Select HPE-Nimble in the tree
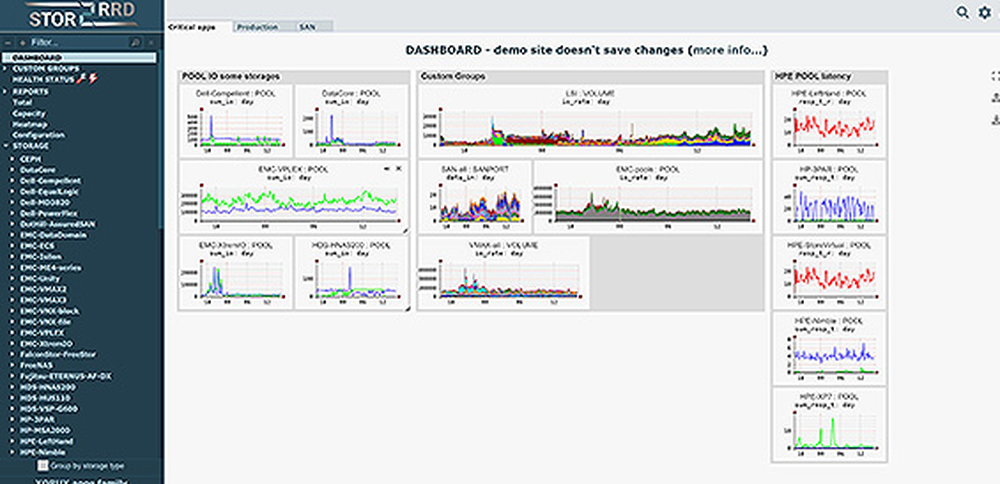The width and height of the screenshot is (1000, 484). tap(43, 453)
